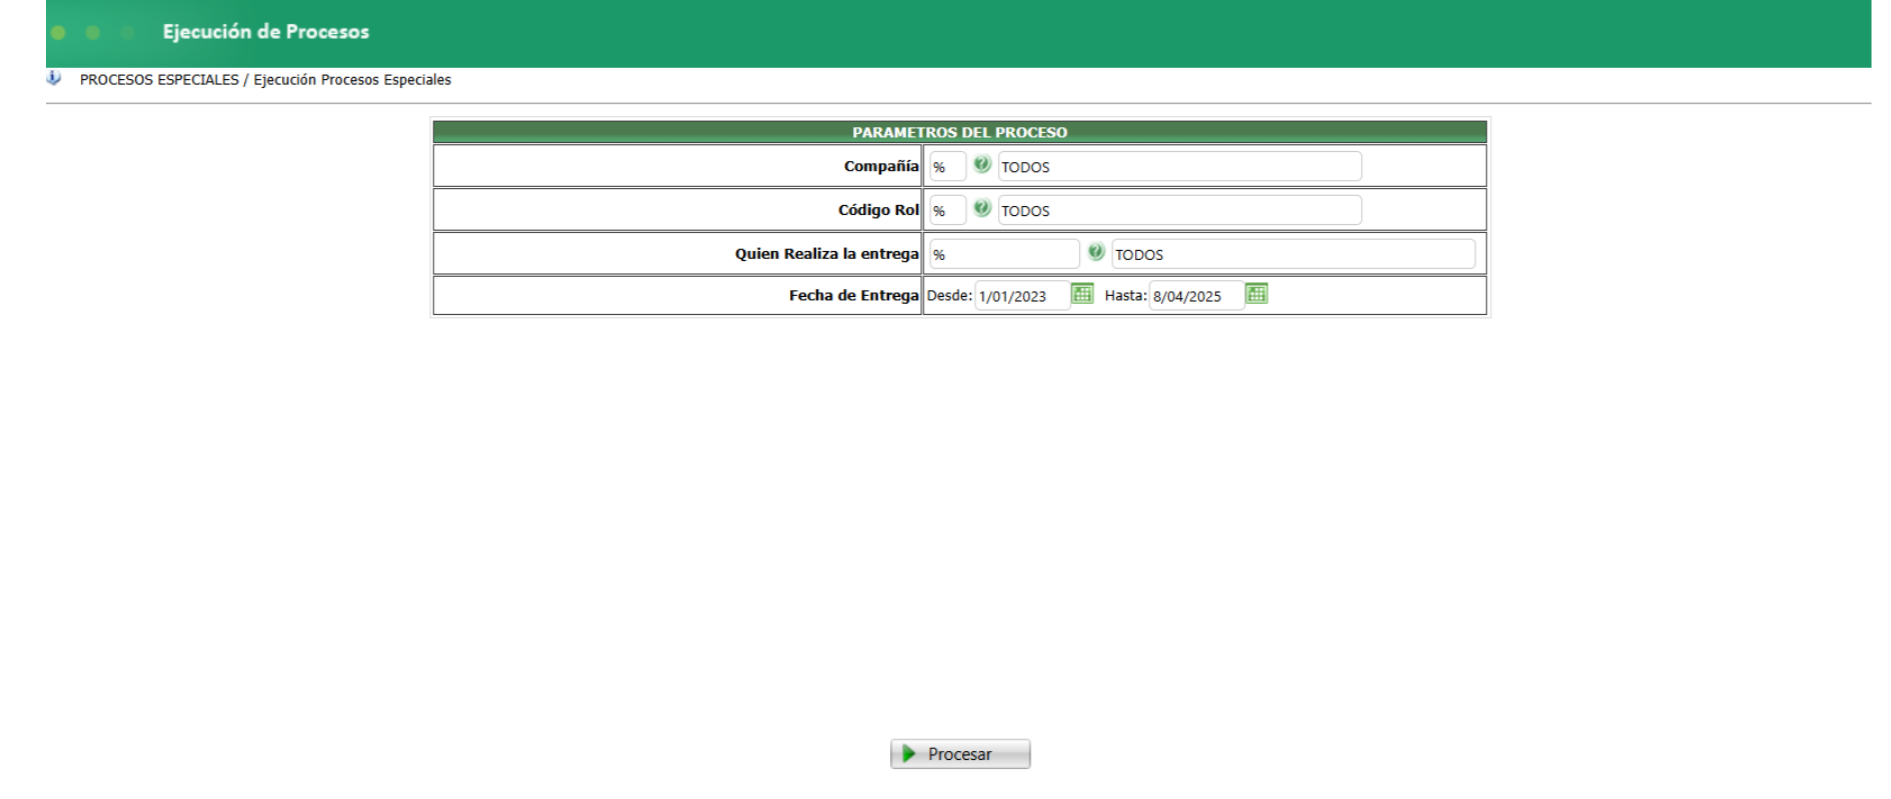Focus the Quien Realiza la entrega TODOS field
This screenshot has height=799, width=1891.
coord(1293,255)
